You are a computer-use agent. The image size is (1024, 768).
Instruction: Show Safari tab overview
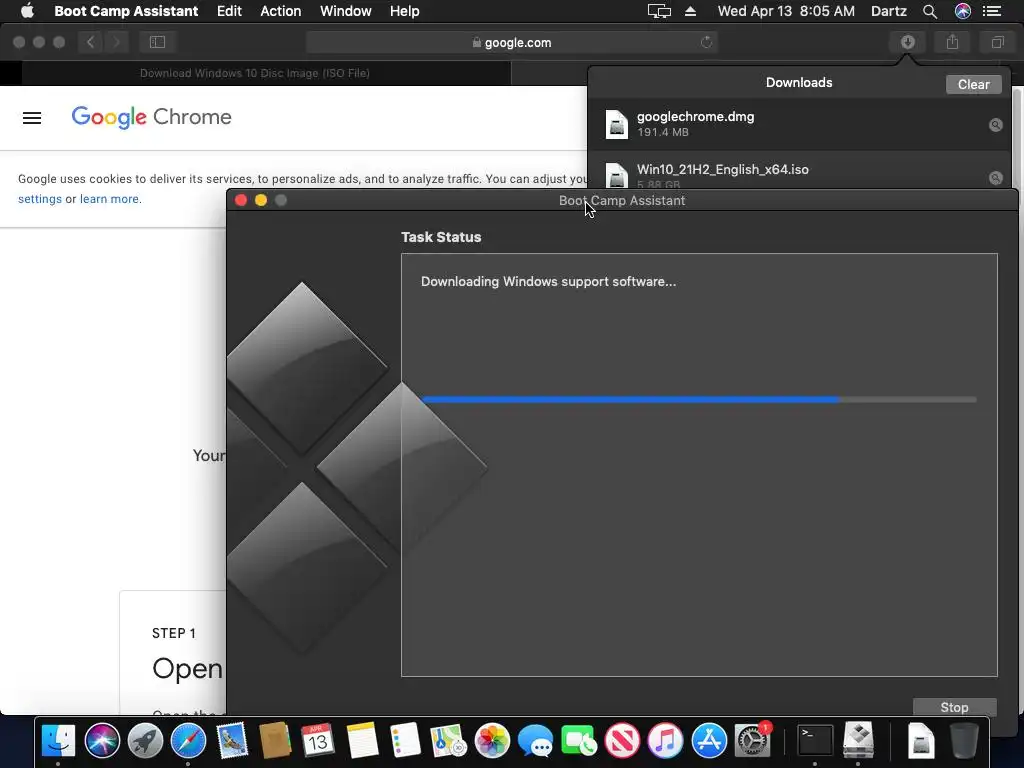997,42
